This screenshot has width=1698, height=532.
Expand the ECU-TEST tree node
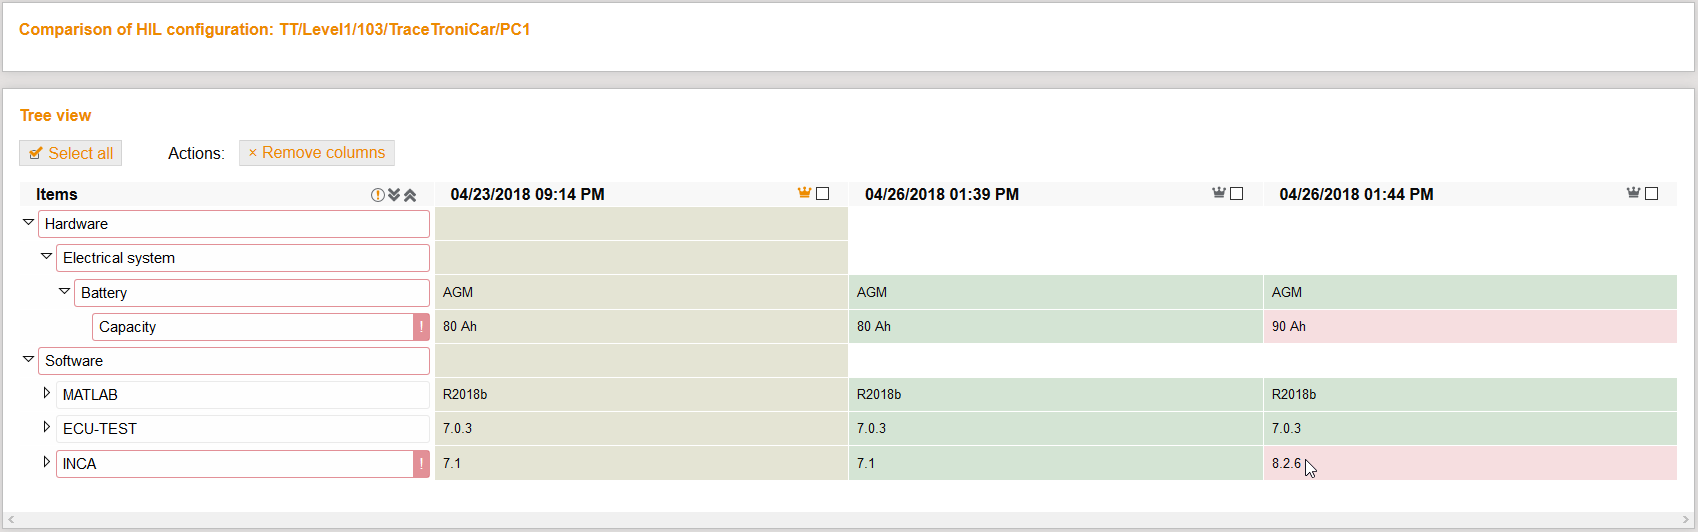point(46,428)
